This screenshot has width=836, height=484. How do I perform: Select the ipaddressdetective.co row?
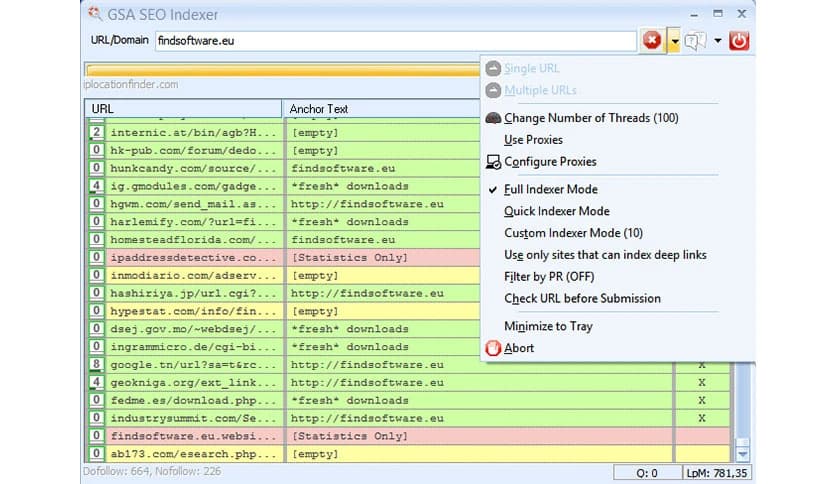[x=283, y=257]
